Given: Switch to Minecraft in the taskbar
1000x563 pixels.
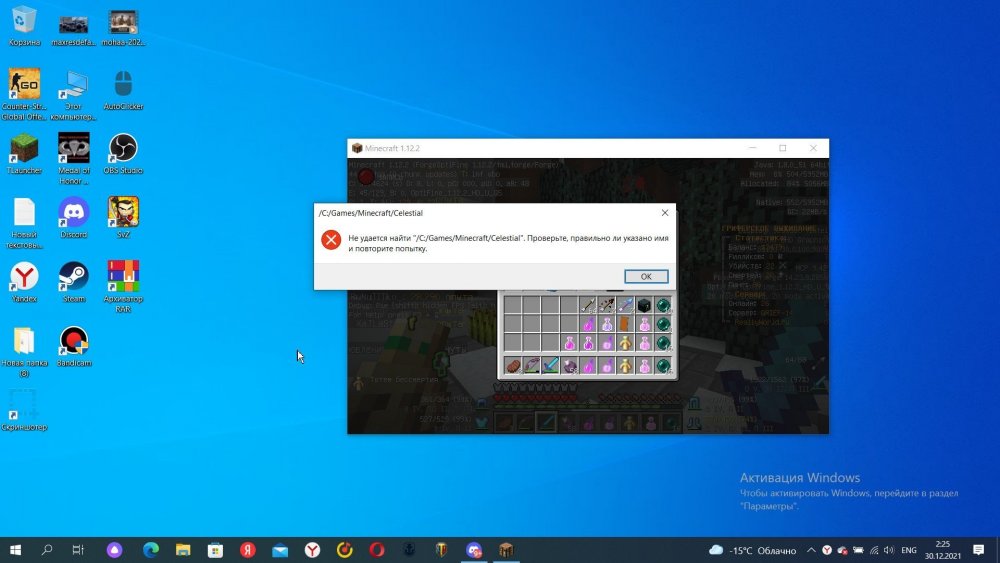Looking at the screenshot, I should (x=506, y=550).
